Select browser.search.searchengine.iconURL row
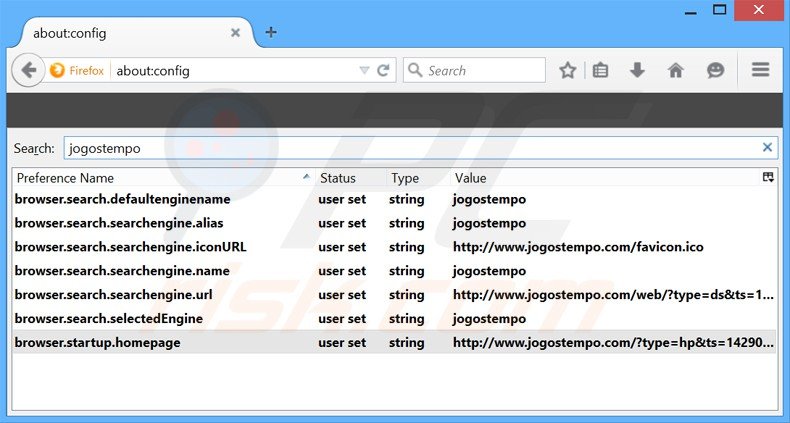This screenshot has width=790, height=423. coord(394,247)
